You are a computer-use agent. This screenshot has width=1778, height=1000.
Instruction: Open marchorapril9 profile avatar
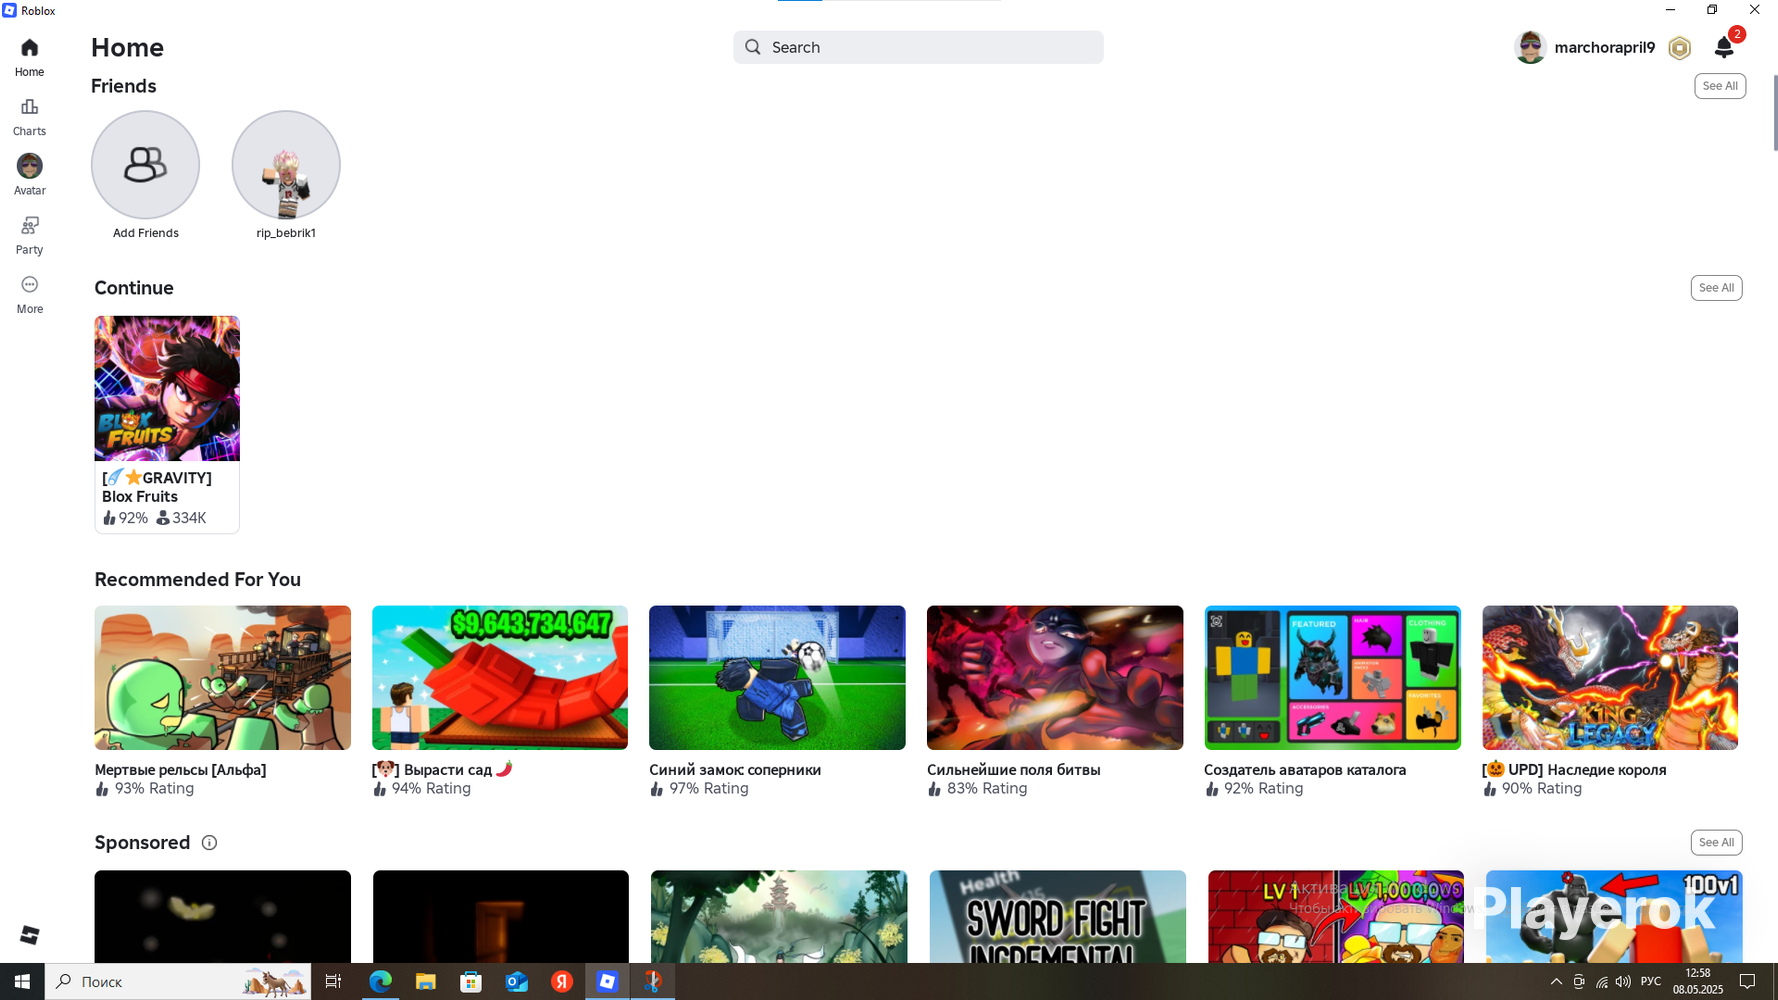pos(1530,47)
